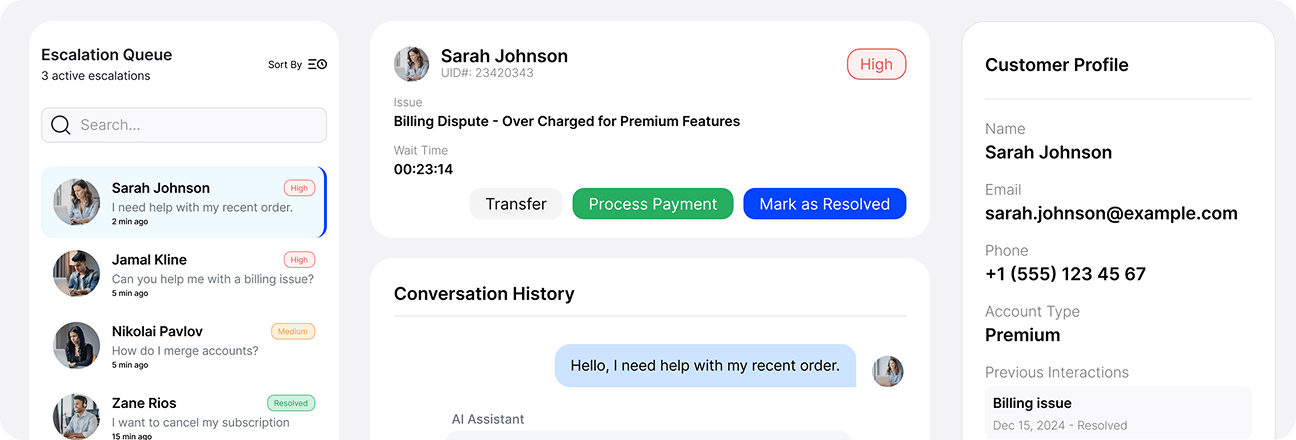Click phone number +1 (555) 123 45 67
This screenshot has height=440, width=1296.
(1065, 274)
